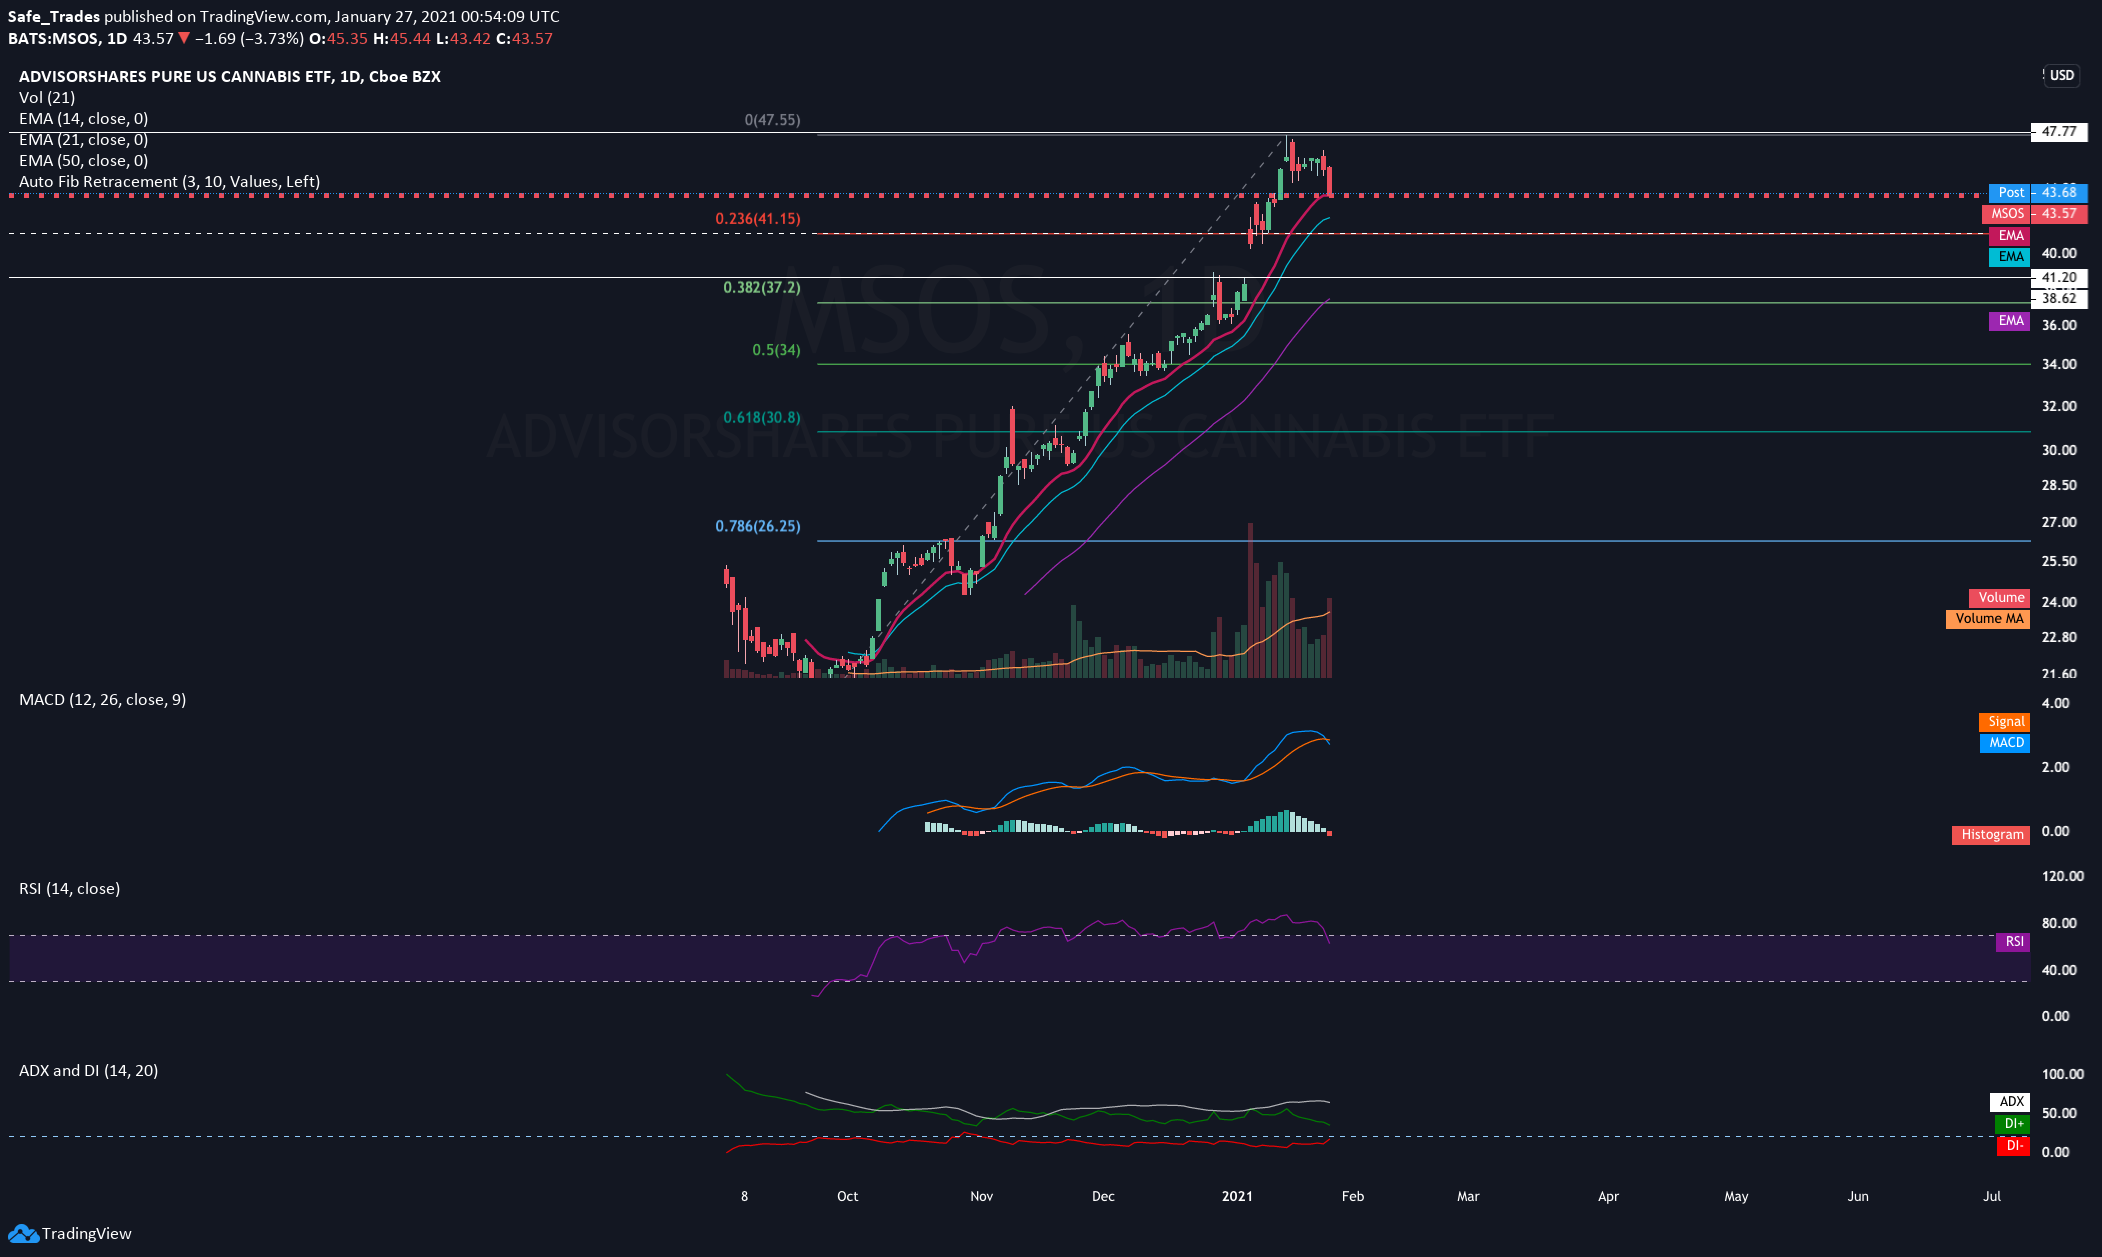Click the purple RSI scale label
The image size is (2102, 1257).
(x=2013, y=942)
